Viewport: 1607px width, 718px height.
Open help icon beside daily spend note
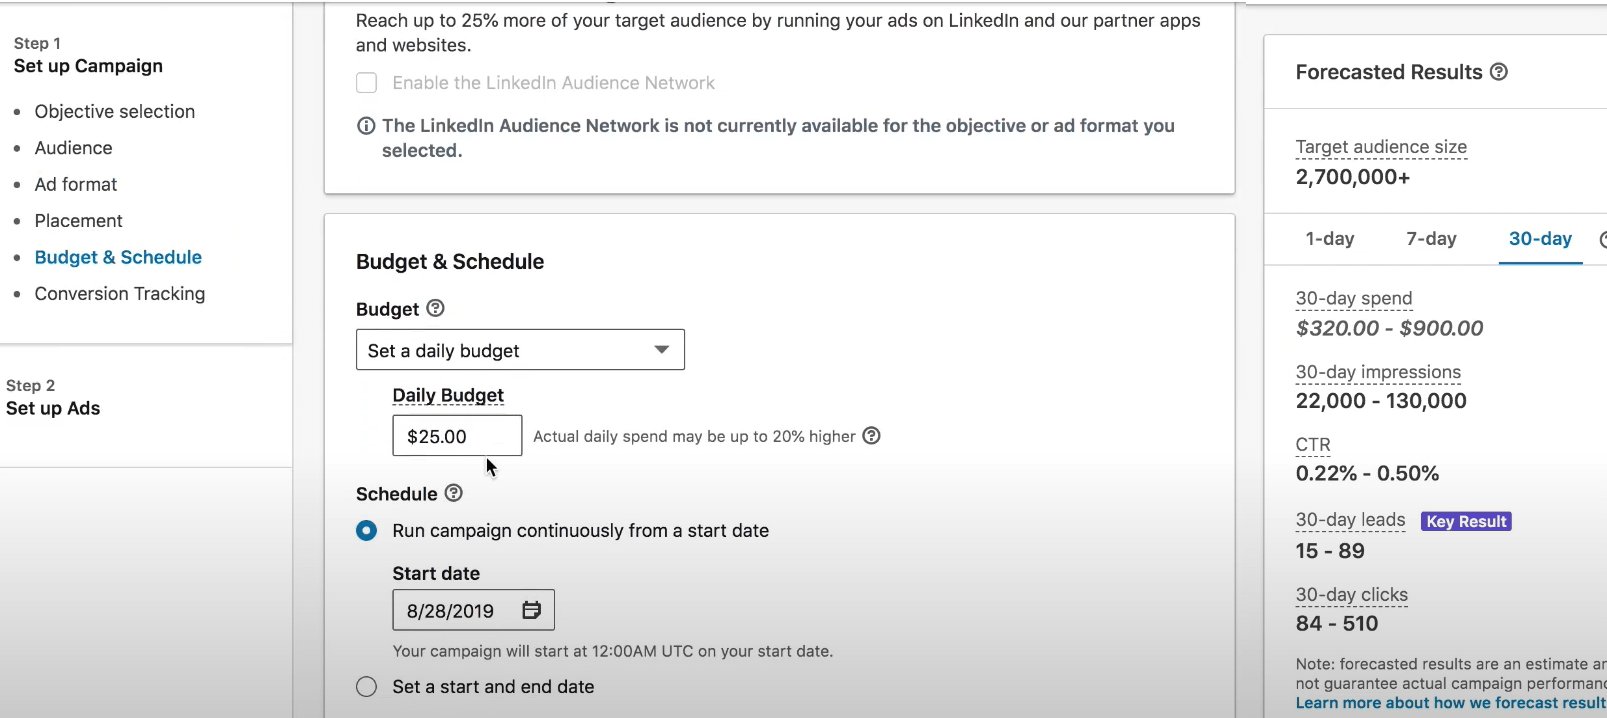[871, 435]
